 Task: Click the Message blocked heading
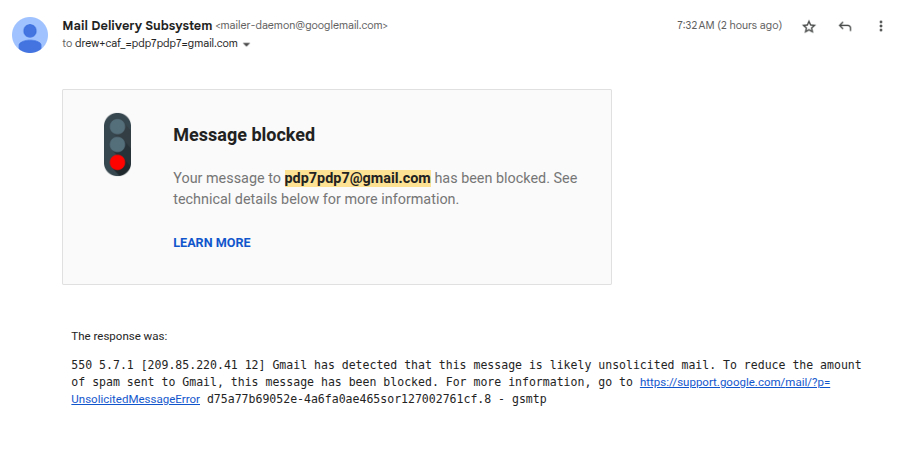coord(244,134)
